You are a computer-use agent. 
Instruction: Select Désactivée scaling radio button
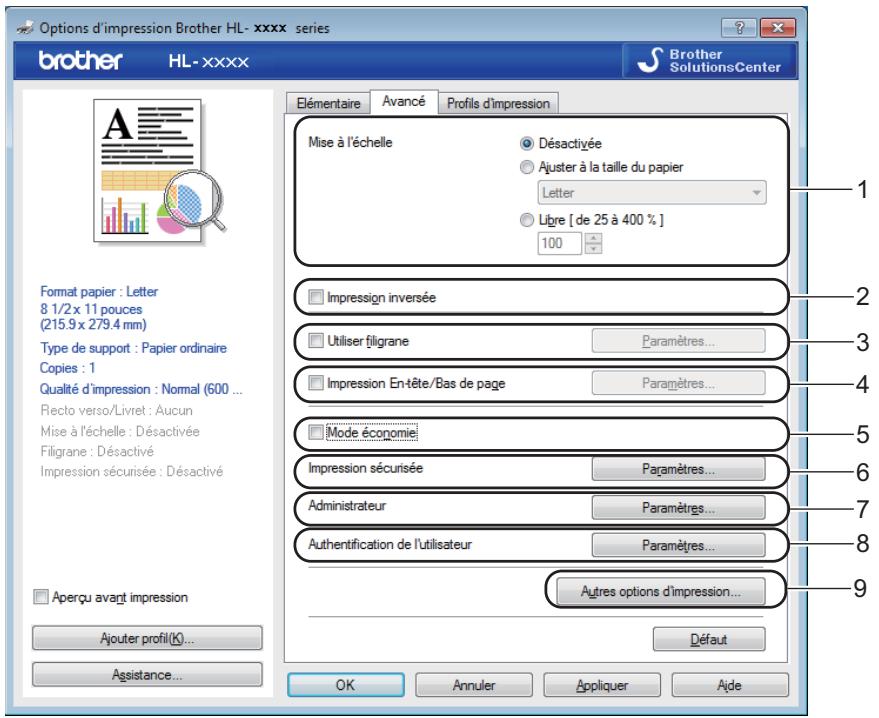coord(526,143)
